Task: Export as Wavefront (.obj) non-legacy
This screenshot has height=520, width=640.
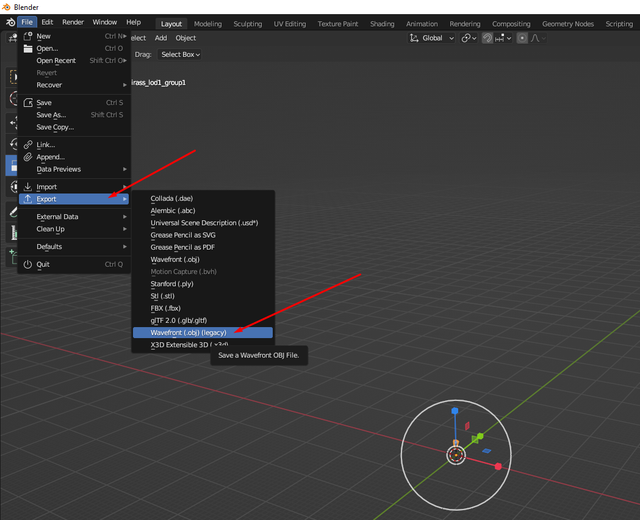Action: 203,260
